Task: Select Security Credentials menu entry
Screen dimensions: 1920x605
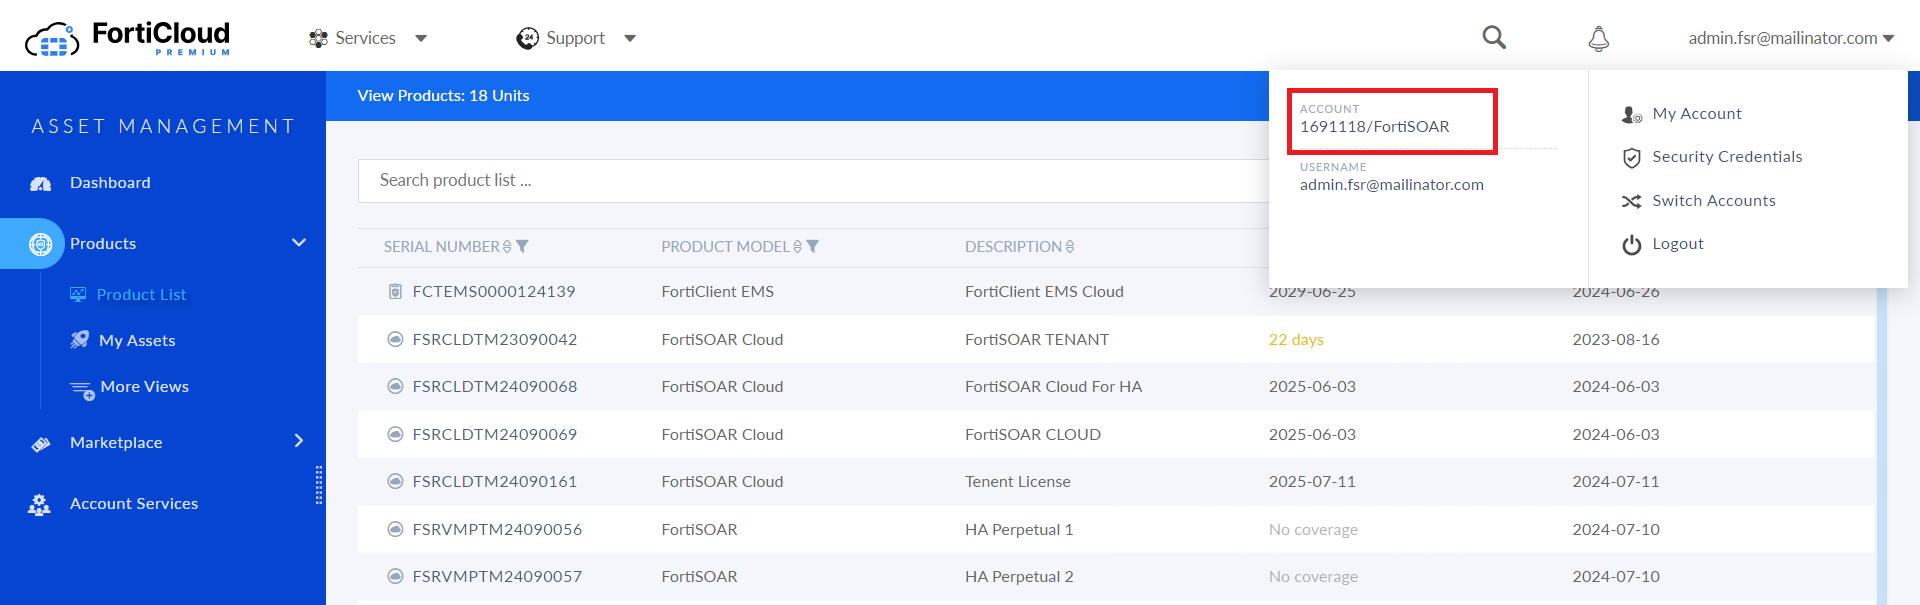Action: coord(1726,157)
